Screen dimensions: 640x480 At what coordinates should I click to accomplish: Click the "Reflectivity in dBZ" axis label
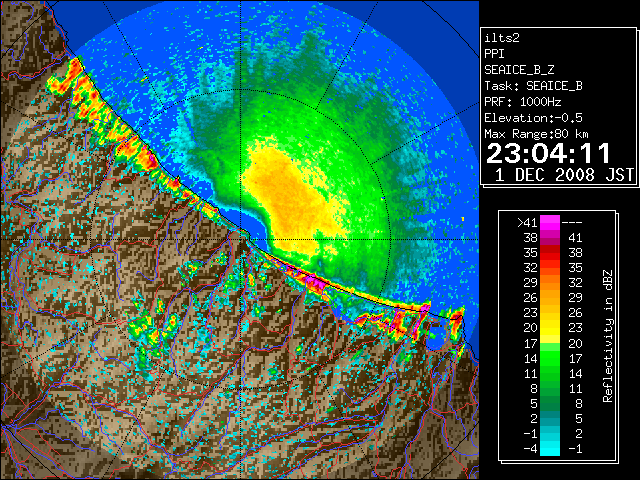tap(608, 336)
